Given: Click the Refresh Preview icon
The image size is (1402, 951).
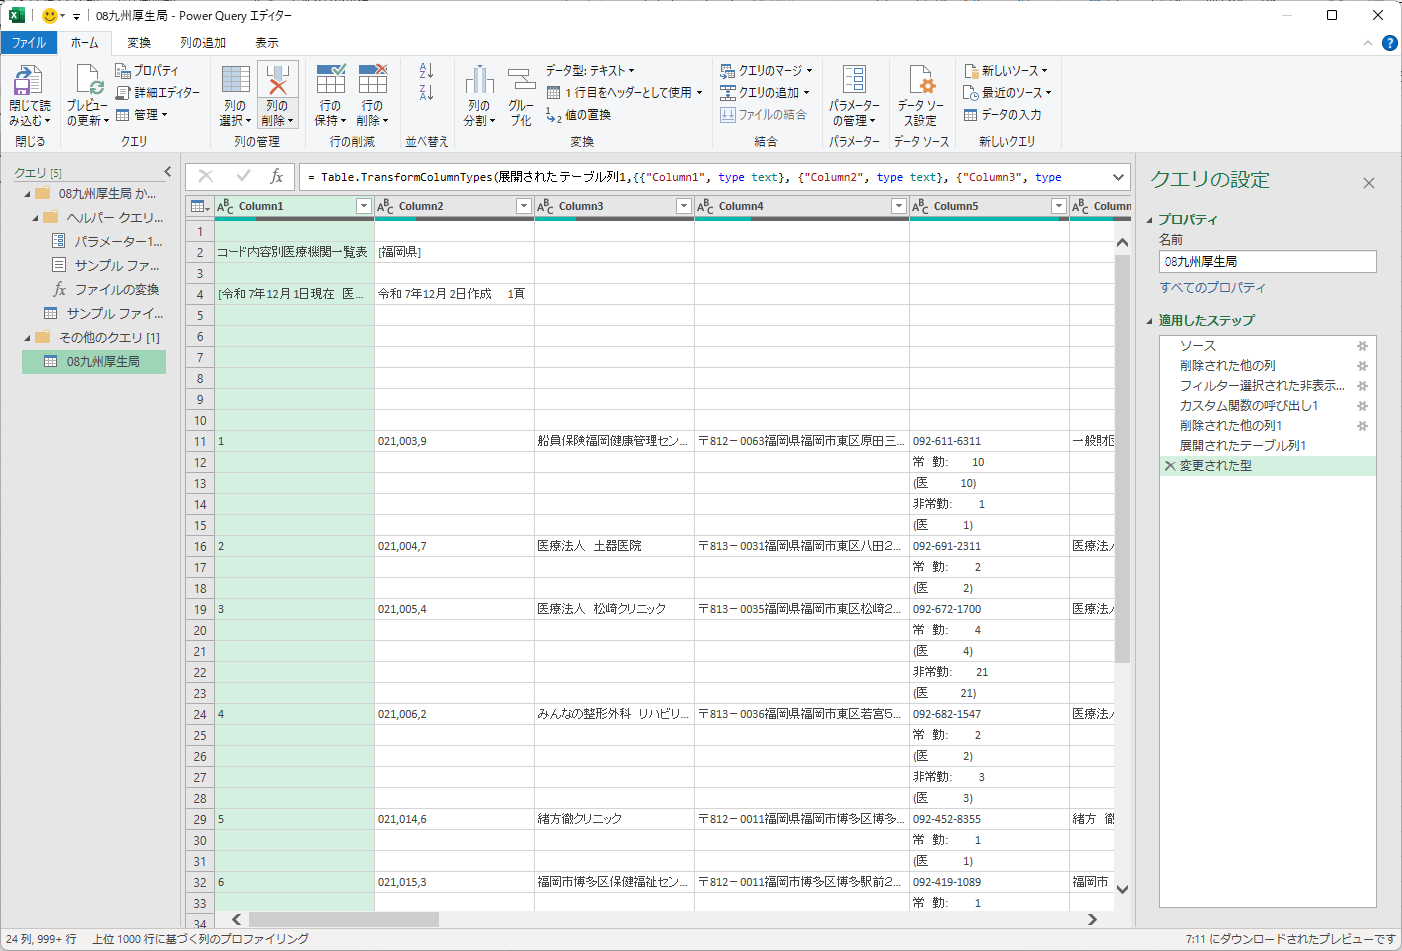Looking at the screenshot, I should click(x=88, y=82).
